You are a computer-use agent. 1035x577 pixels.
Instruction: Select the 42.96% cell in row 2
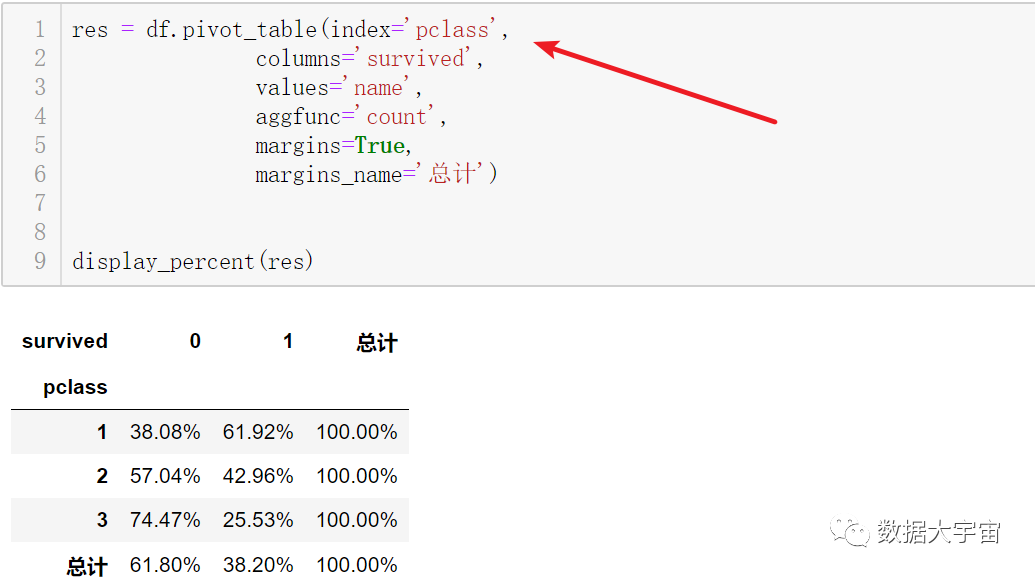(x=258, y=476)
